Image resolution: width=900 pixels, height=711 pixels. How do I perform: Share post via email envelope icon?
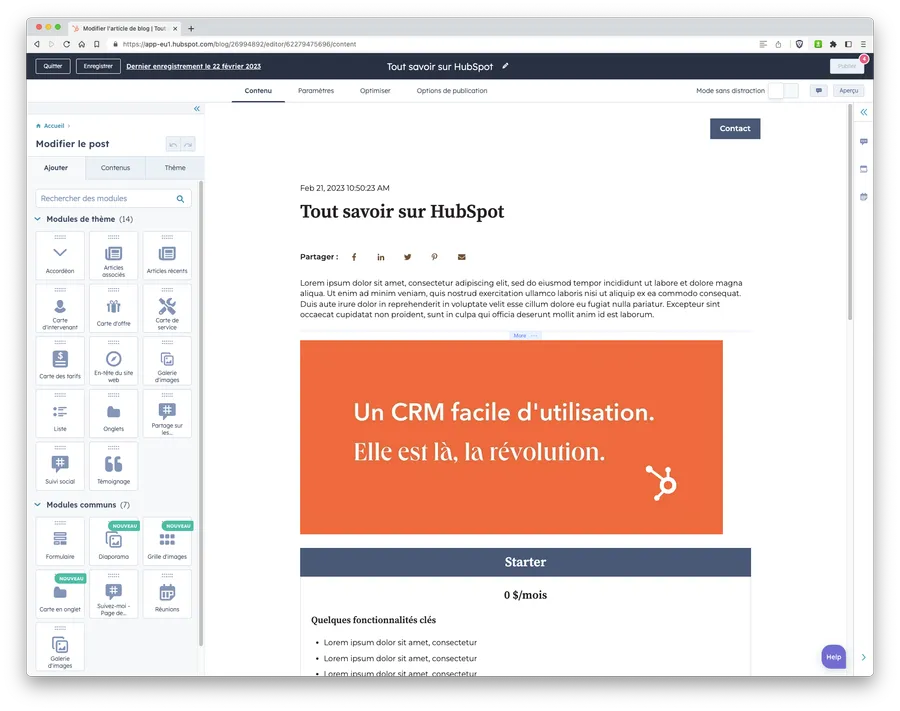[x=461, y=257]
